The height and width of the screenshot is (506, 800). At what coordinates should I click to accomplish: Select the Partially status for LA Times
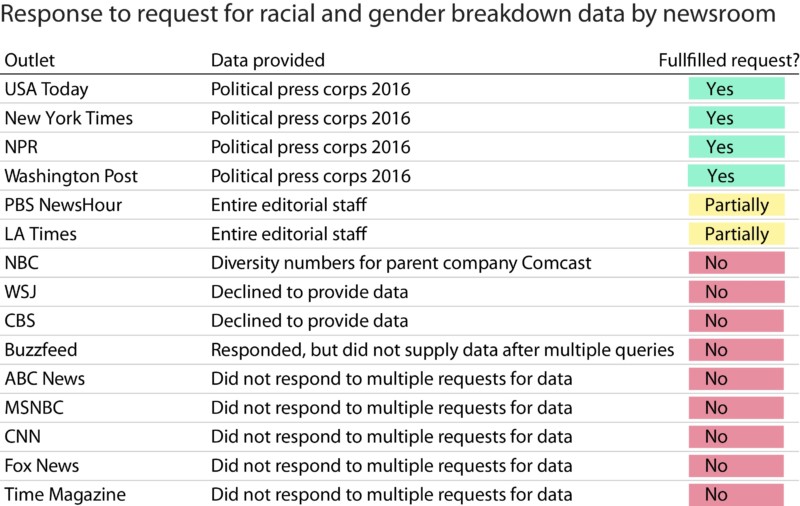tap(736, 235)
